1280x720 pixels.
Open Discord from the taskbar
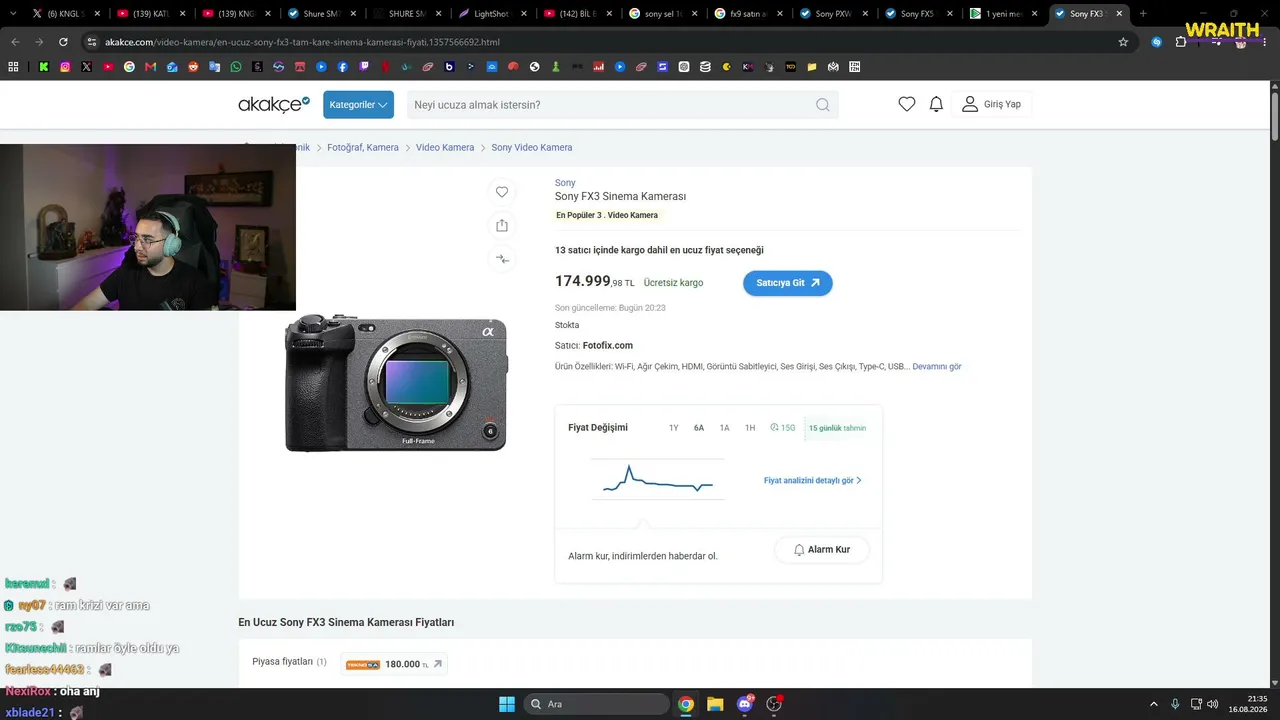coord(745,704)
